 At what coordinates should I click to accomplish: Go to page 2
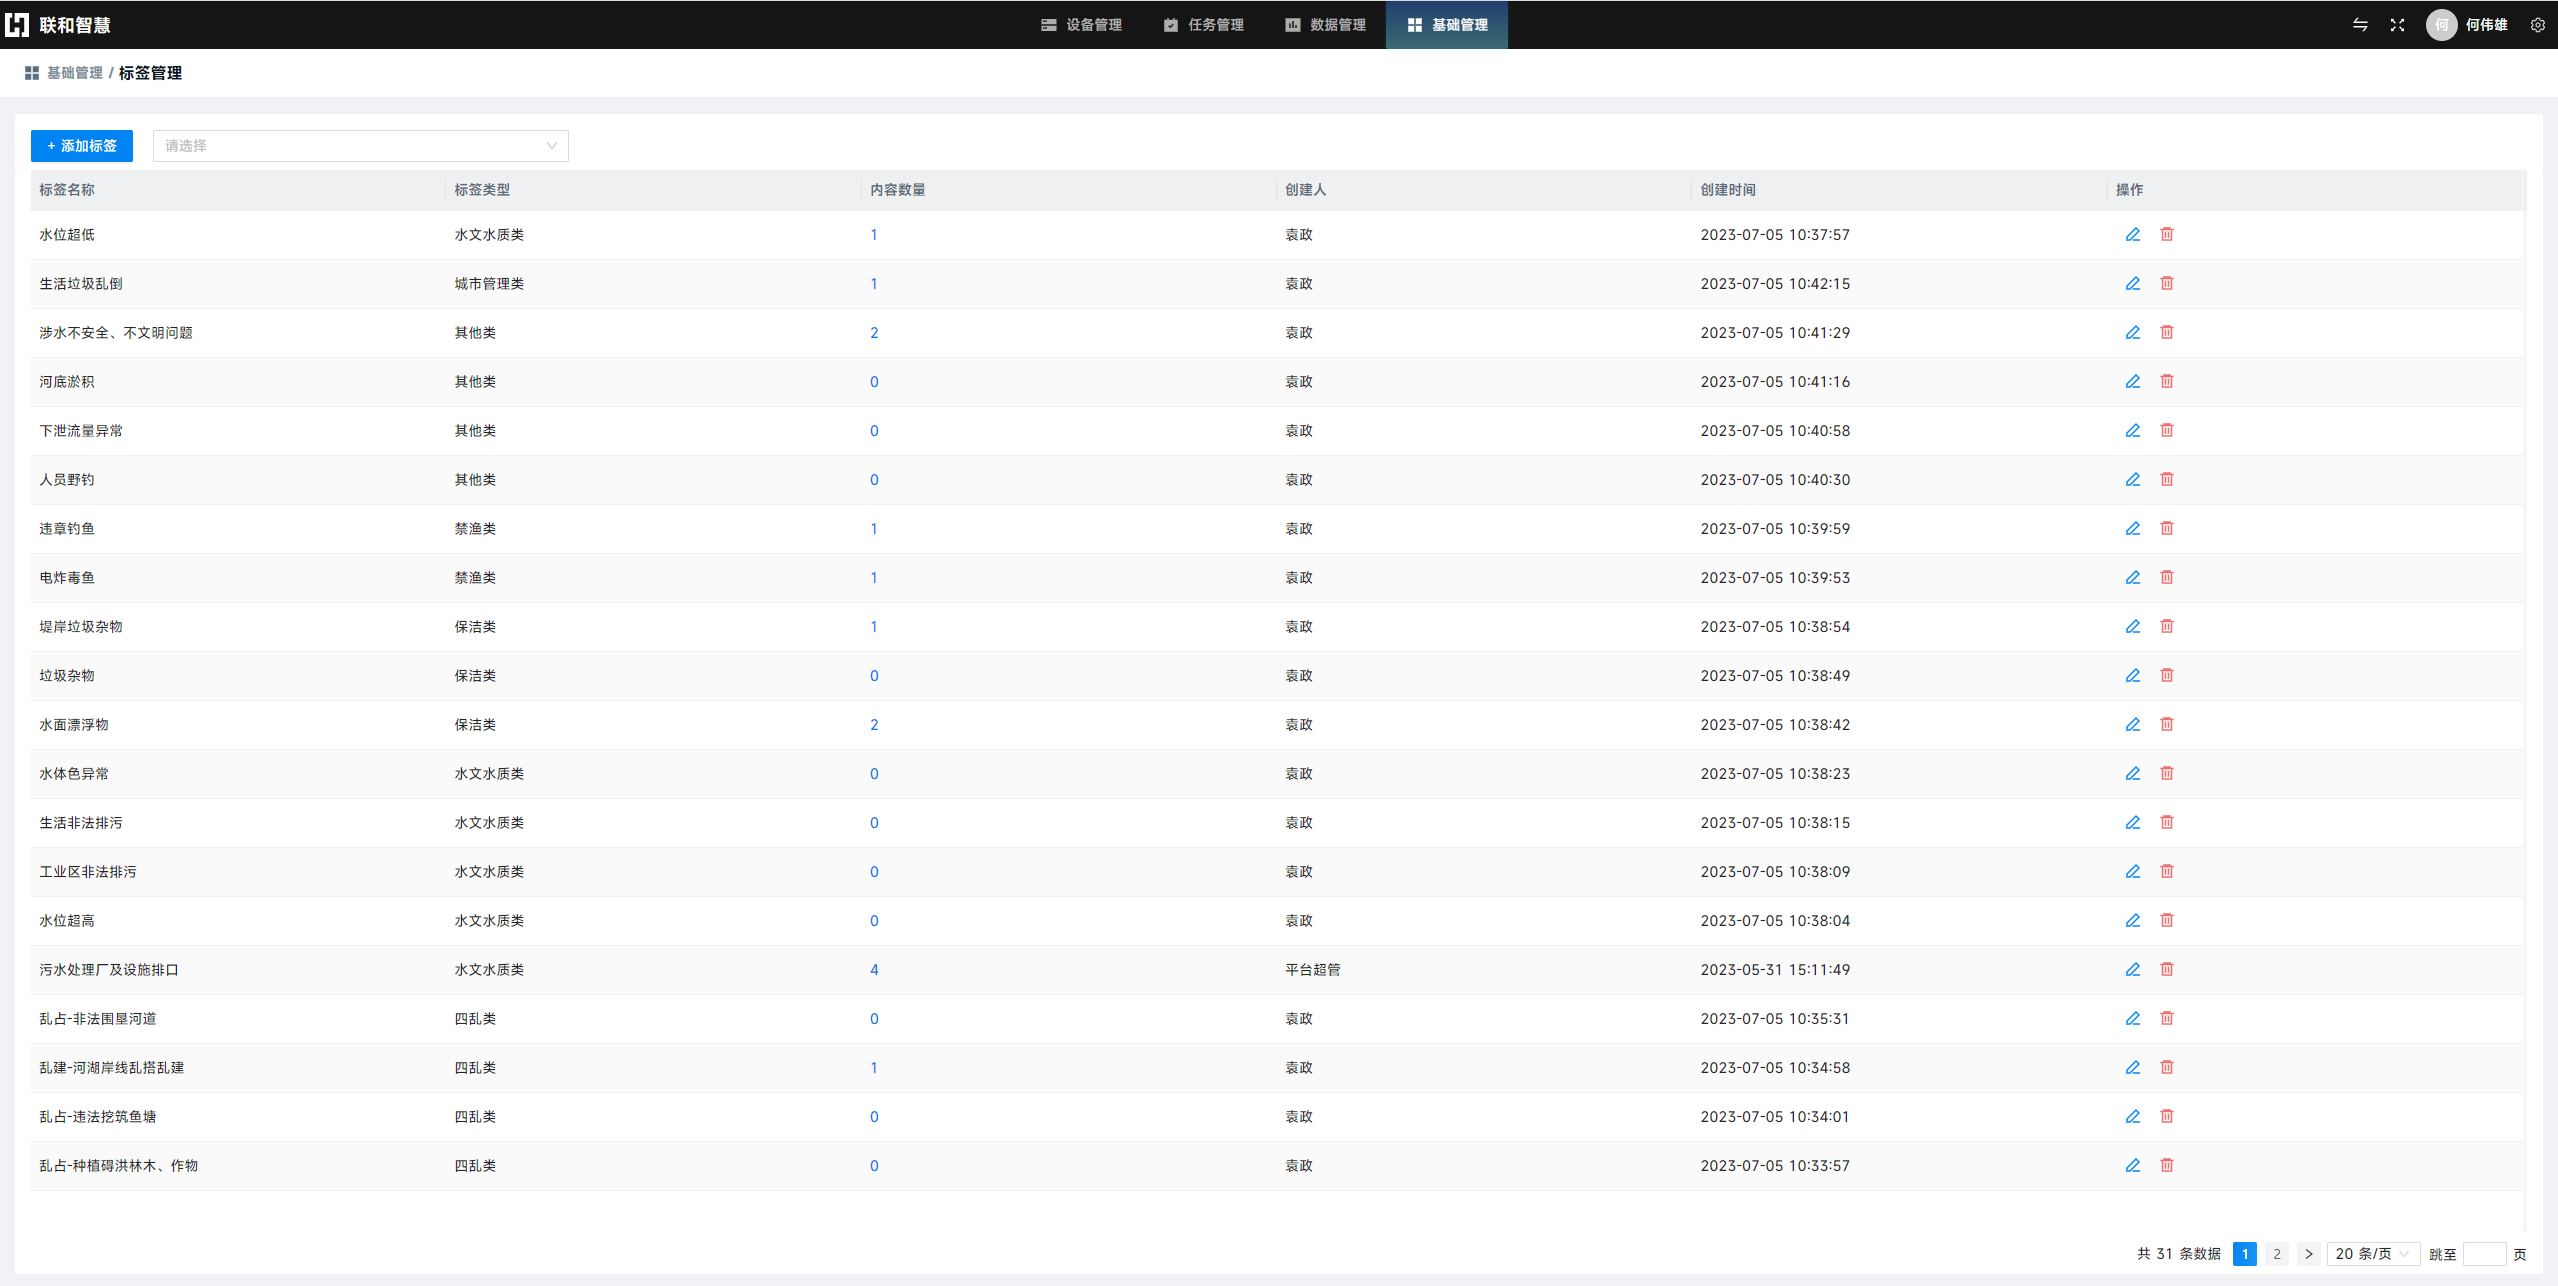(x=2277, y=1254)
